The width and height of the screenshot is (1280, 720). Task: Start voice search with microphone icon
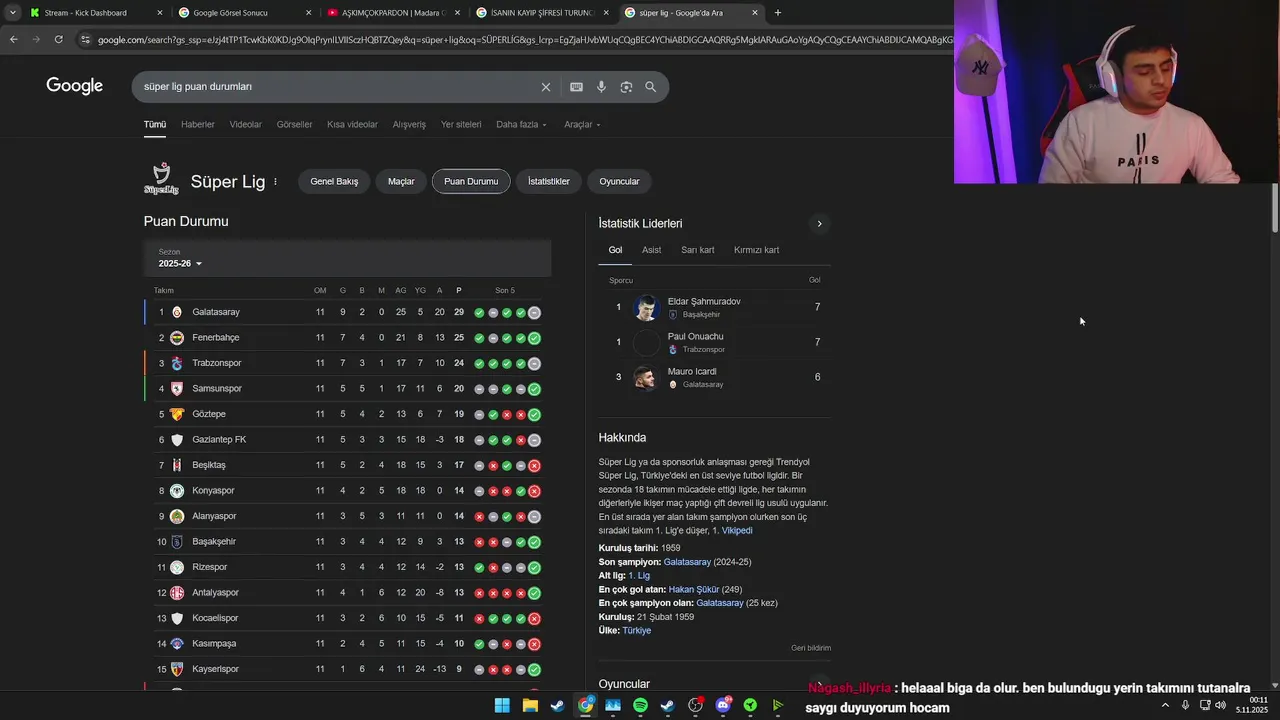(601, 87)
